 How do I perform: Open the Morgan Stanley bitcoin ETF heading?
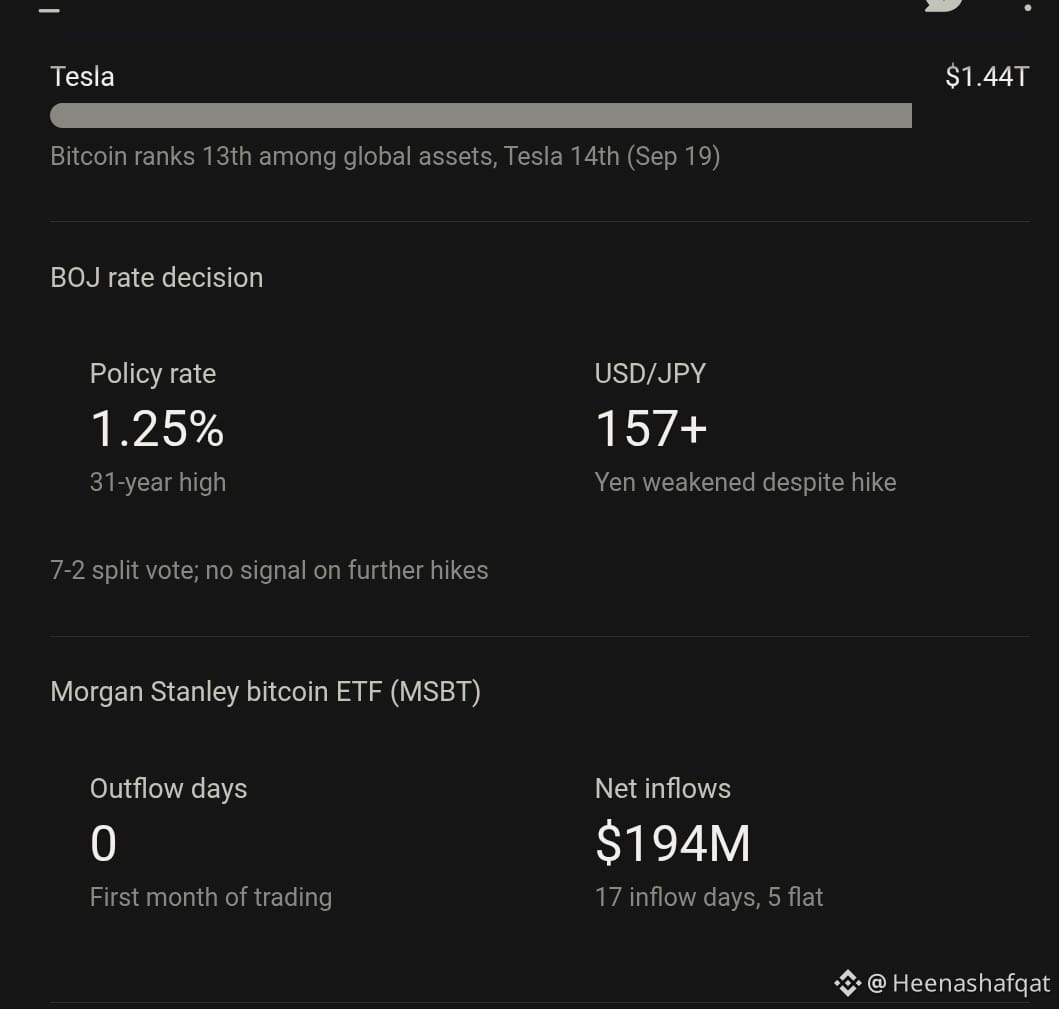point(265,692)
